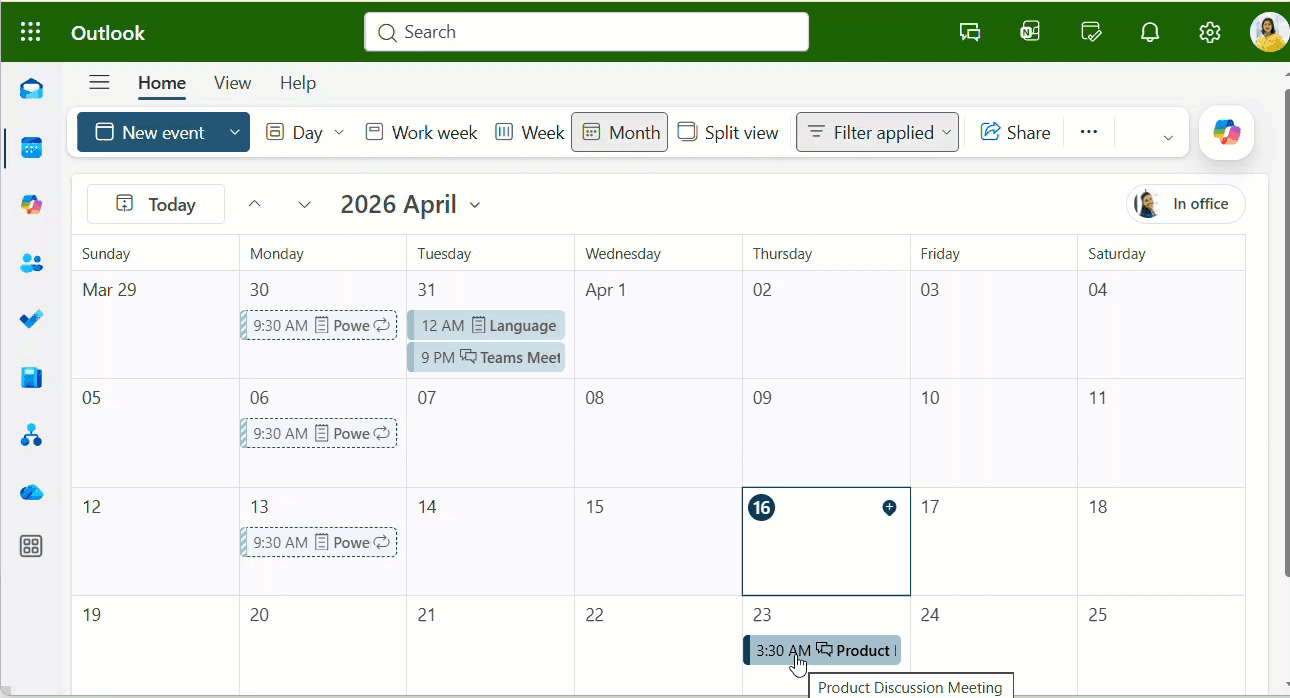Open the Copilot panel at top right

[1226, 131]
